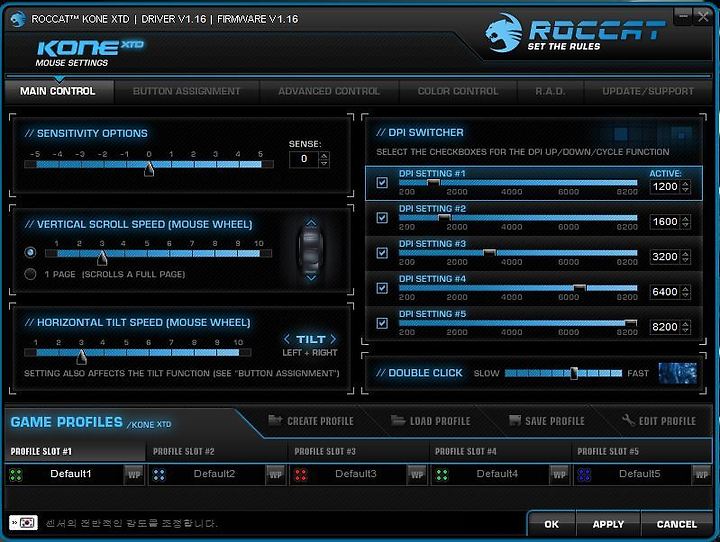This screenshot has height=542, width=720.
Task: Click the horizontal tilt speed slider handle
Action: coord(82,356)
